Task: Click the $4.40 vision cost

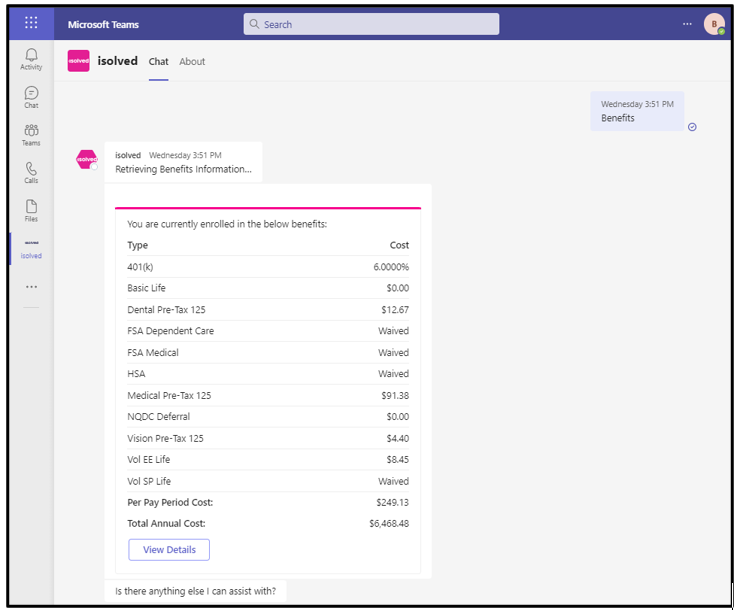Action: pos(398,438)
